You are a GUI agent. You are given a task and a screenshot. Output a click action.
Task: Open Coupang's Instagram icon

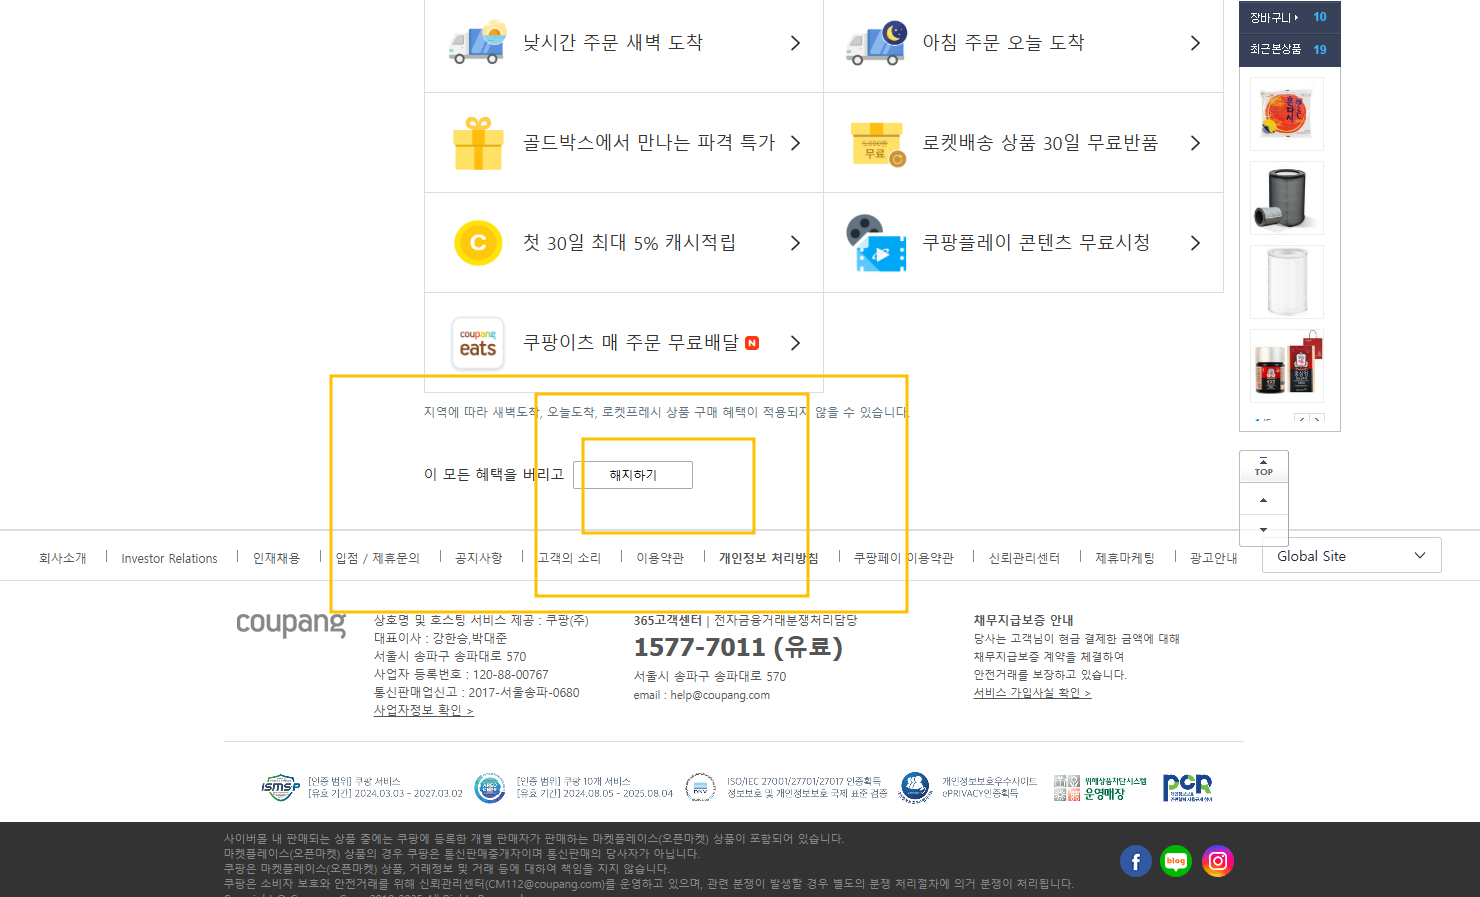point(1217,861)
